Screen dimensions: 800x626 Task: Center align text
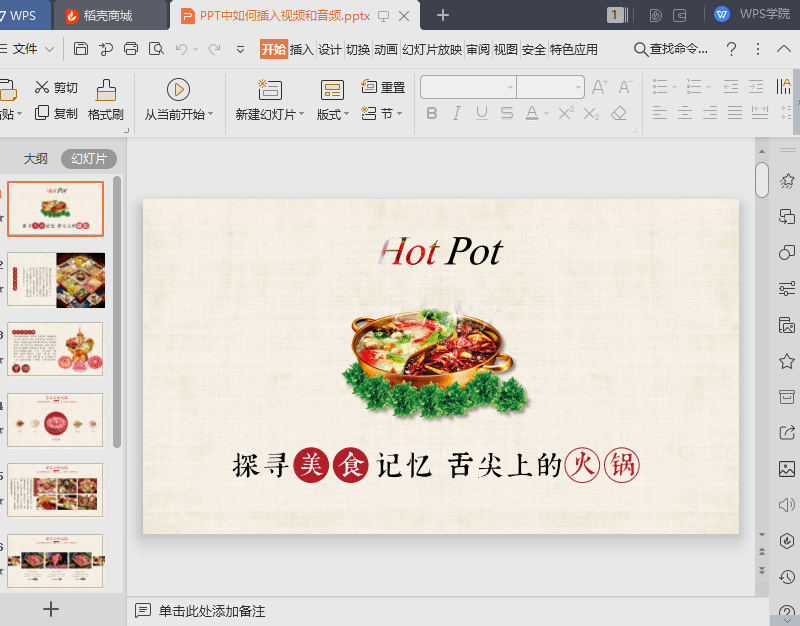(685, 113)
